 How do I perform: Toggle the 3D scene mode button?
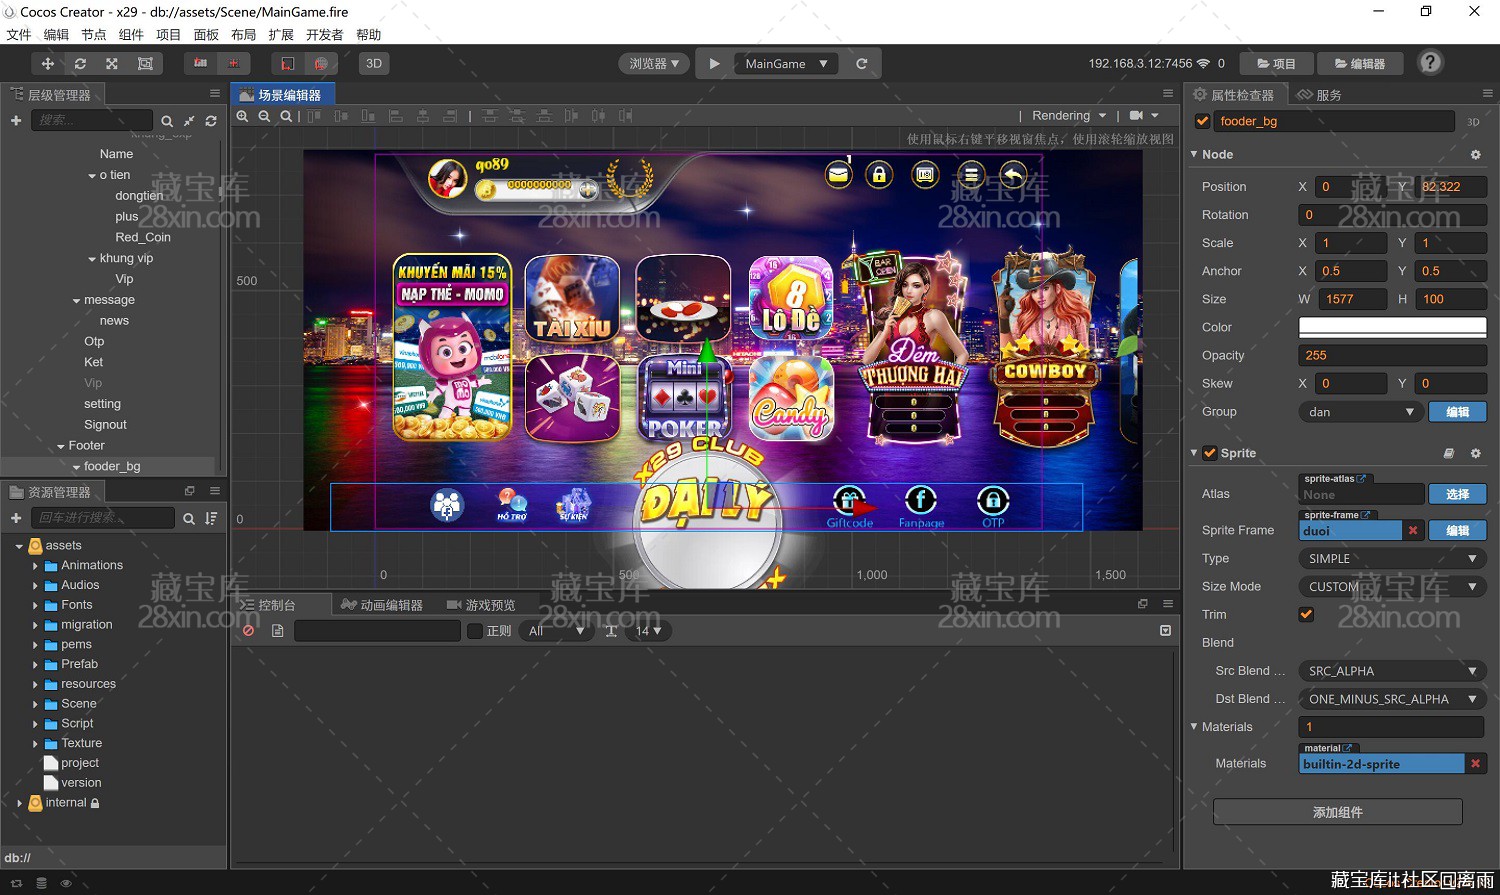(373, 63)
